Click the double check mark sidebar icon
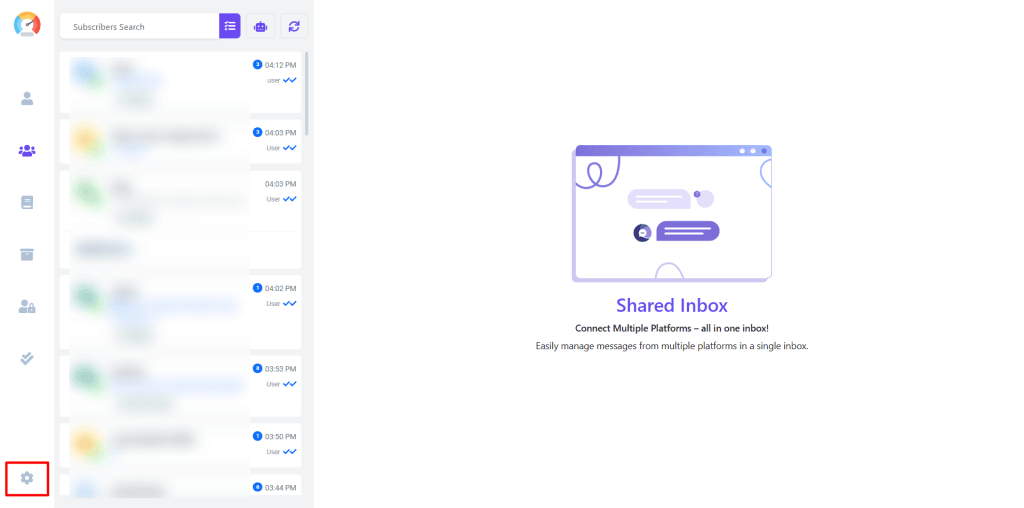 27,358
